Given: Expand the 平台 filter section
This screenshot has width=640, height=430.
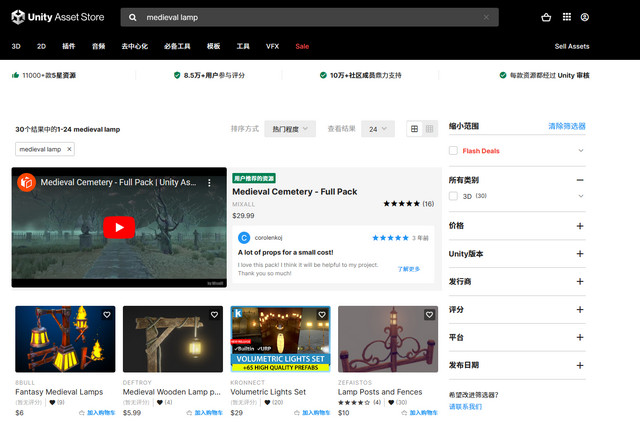Looking at the screenshot, I should pyautogui.click(x=580, y=337).
